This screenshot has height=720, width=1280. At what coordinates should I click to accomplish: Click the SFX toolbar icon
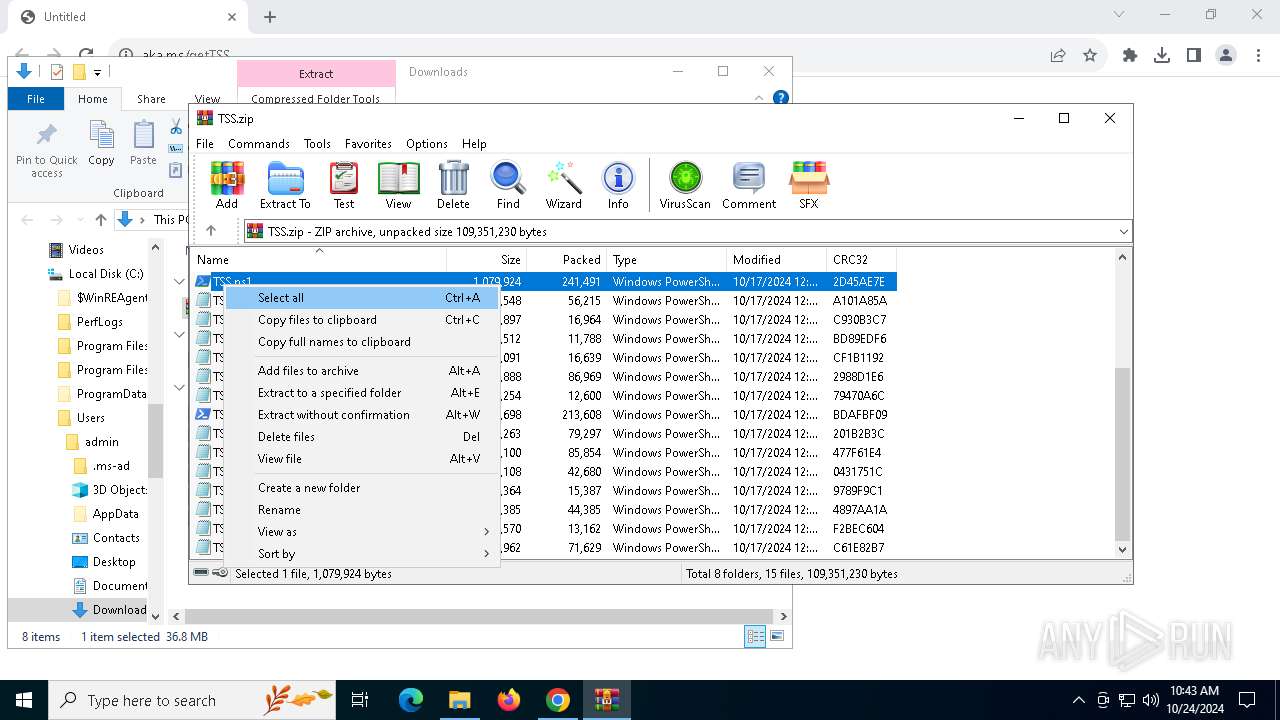808,185
